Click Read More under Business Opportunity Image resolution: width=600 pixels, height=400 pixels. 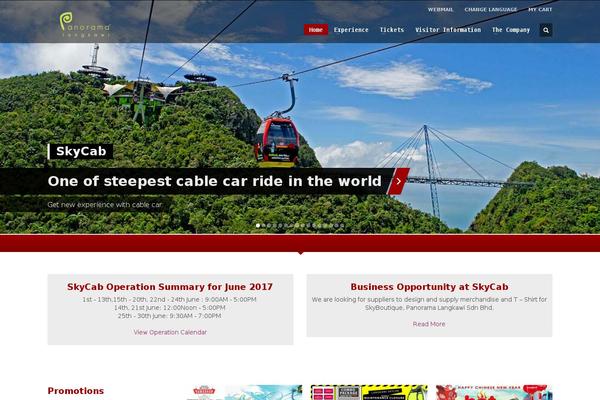click(x=429, y=324)
